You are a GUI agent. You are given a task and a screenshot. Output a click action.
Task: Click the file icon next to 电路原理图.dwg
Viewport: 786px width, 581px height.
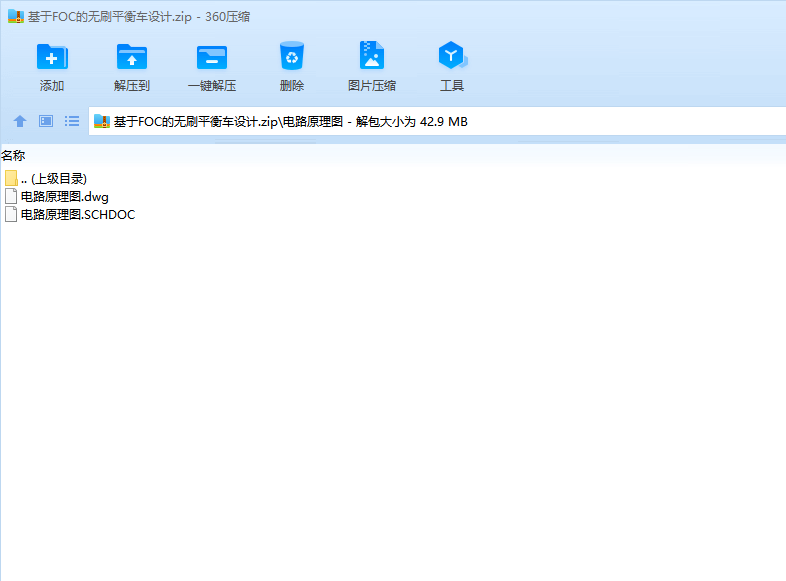(x=11, y=197)
